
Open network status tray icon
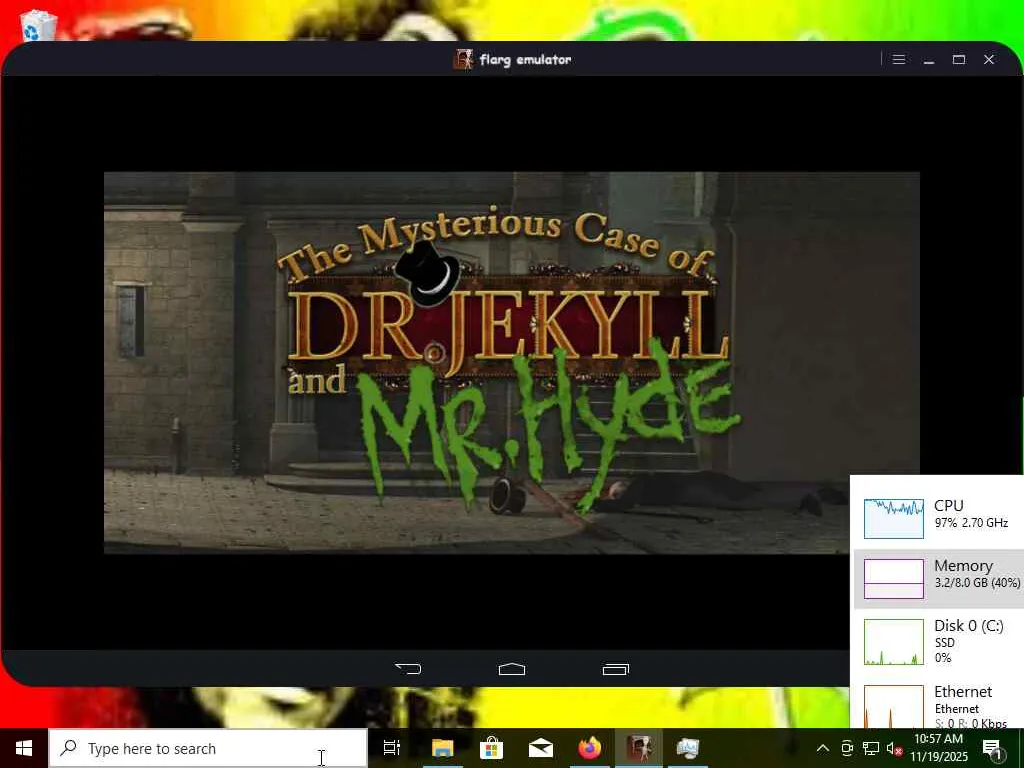coord(871,748)
